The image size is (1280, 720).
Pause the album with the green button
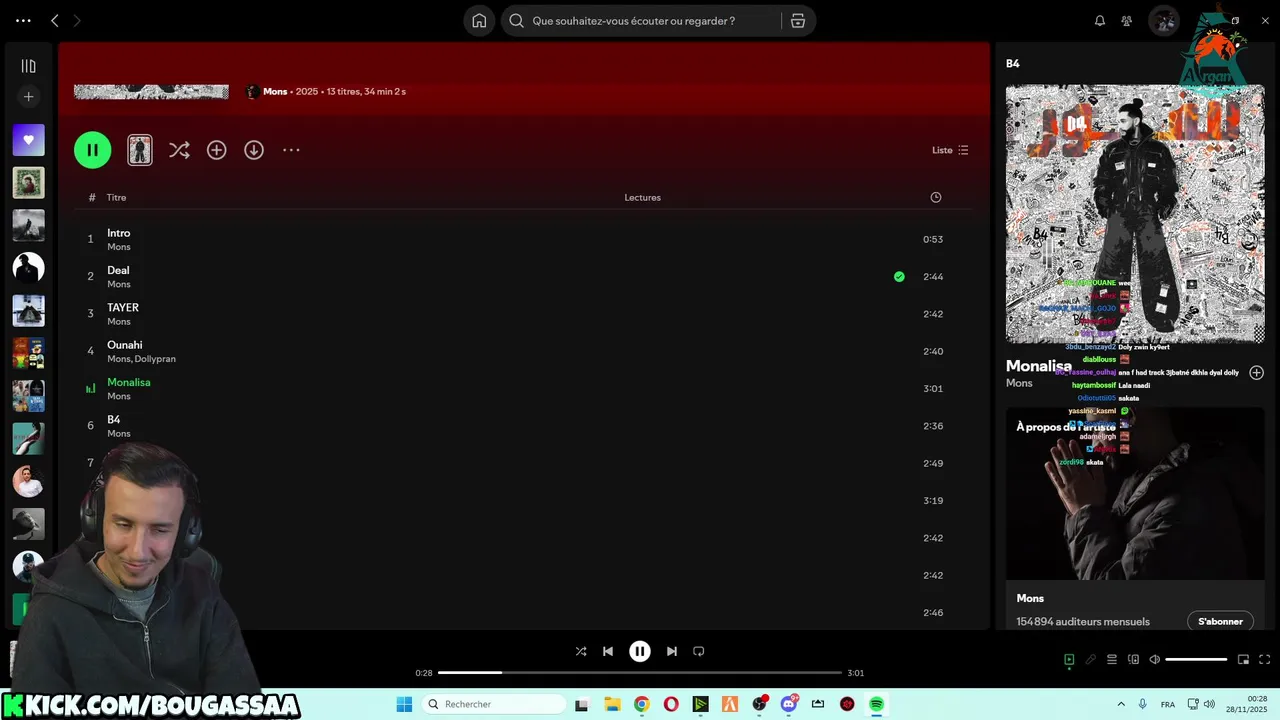[92, 150]
